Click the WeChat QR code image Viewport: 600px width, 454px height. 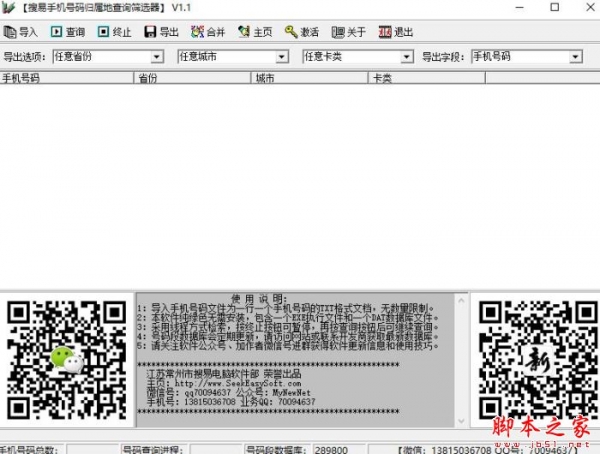click(x=67, y=360)
